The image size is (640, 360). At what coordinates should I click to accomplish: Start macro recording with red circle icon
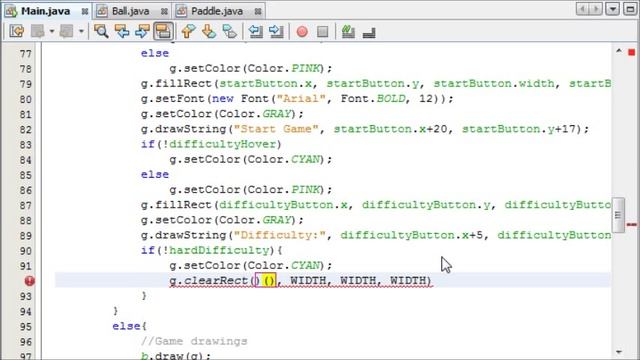(x=302, y=32)
